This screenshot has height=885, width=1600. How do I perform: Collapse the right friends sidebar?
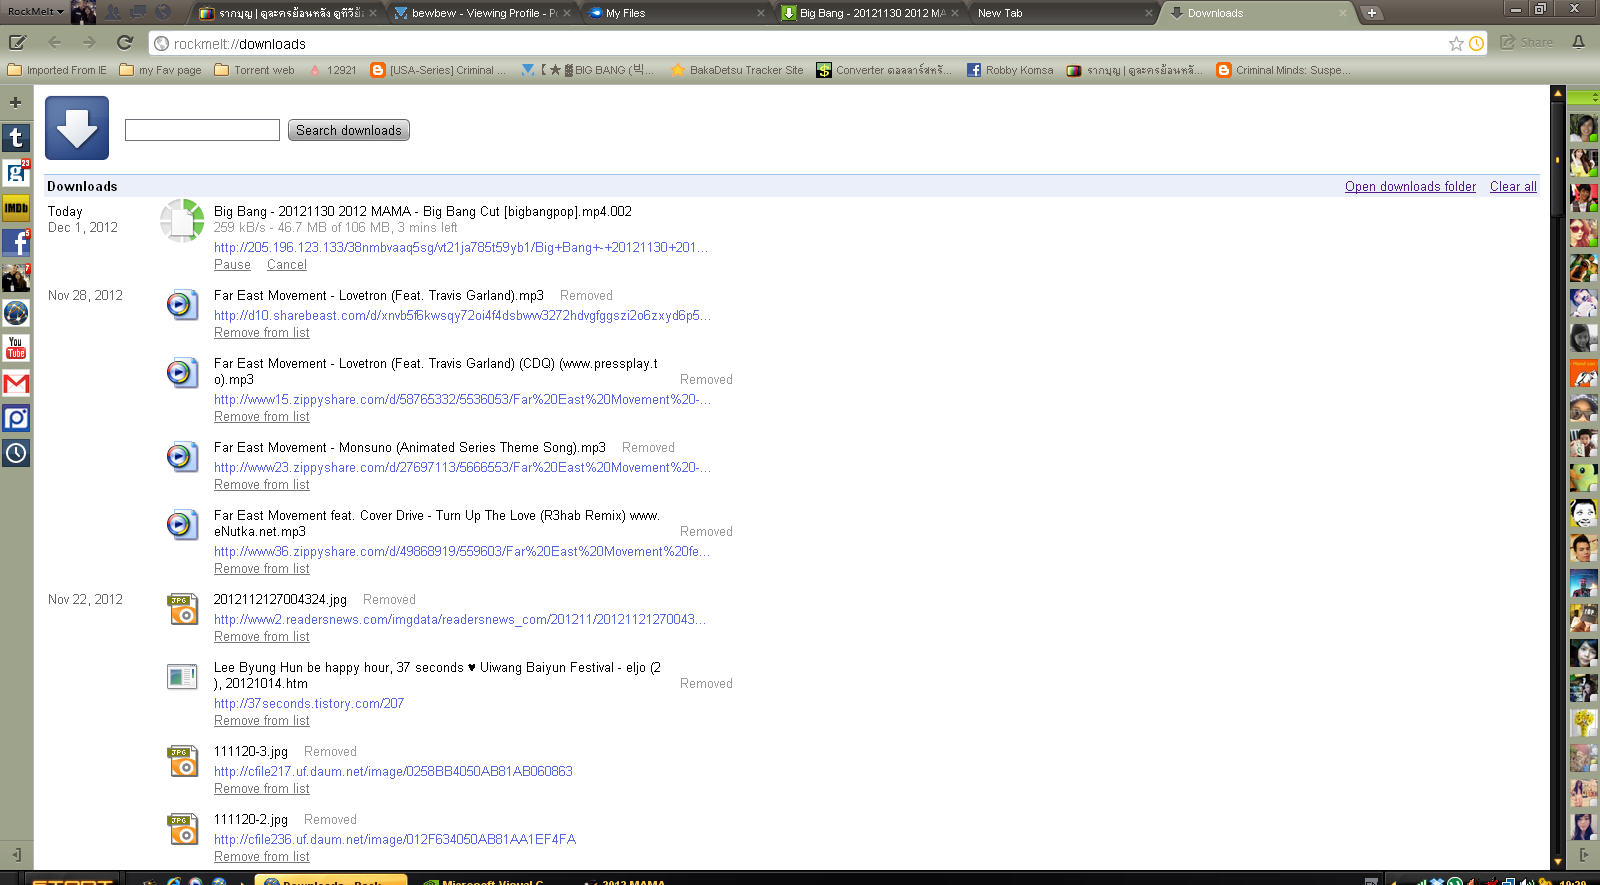(x=1583, y=855)
